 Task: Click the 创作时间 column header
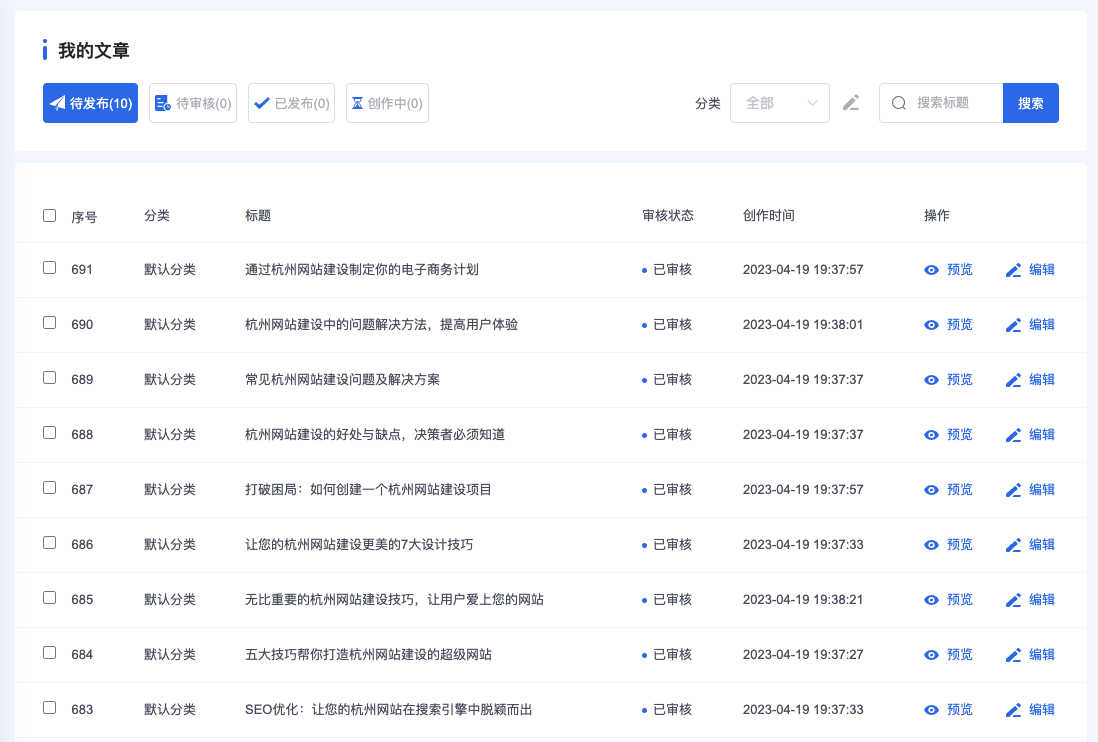tap(769, 216)
